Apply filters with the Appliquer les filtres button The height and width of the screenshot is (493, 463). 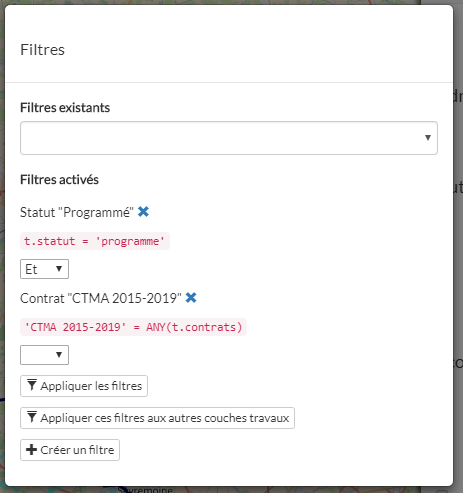[x=84, y=386]
